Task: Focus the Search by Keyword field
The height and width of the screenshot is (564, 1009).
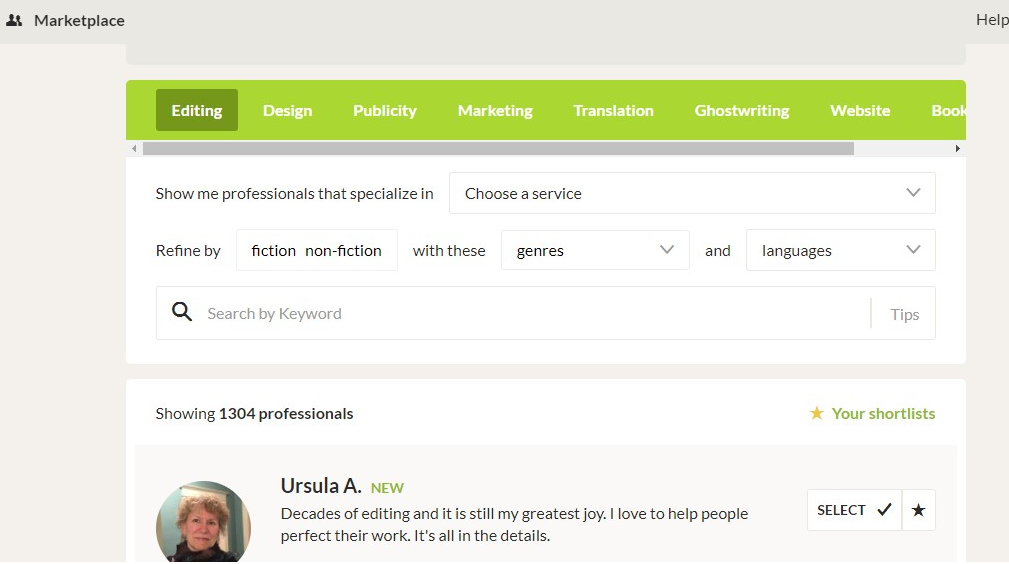Action: point(530,314)
